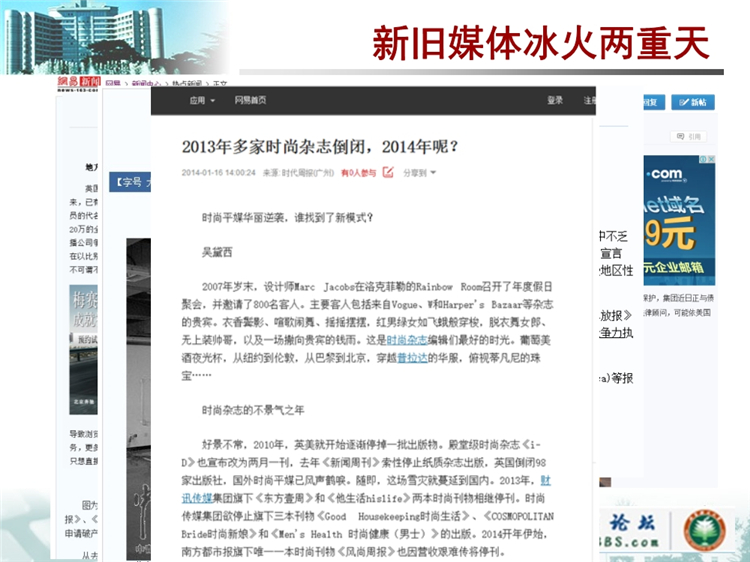Click the subheading 时尚杂志的不景气之年
This screenshot has width=750, height=562.
point(253,410)
